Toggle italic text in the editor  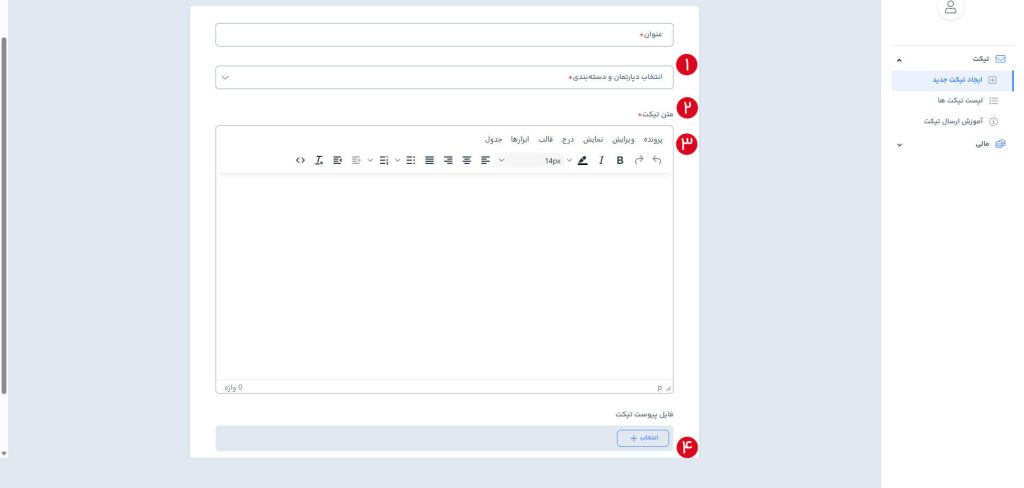[x=601, y=160]
